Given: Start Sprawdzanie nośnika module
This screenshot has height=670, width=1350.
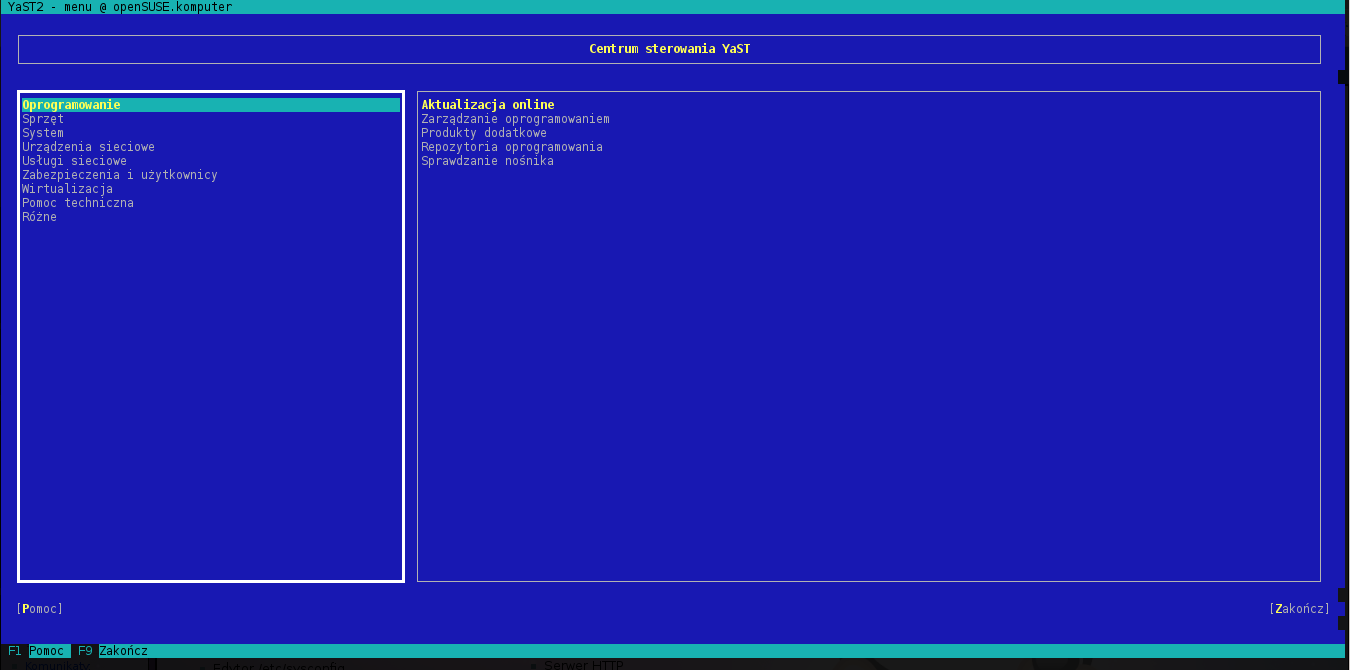Looking at the screenshot, I should pyautogui.click(x=487, y=161).
